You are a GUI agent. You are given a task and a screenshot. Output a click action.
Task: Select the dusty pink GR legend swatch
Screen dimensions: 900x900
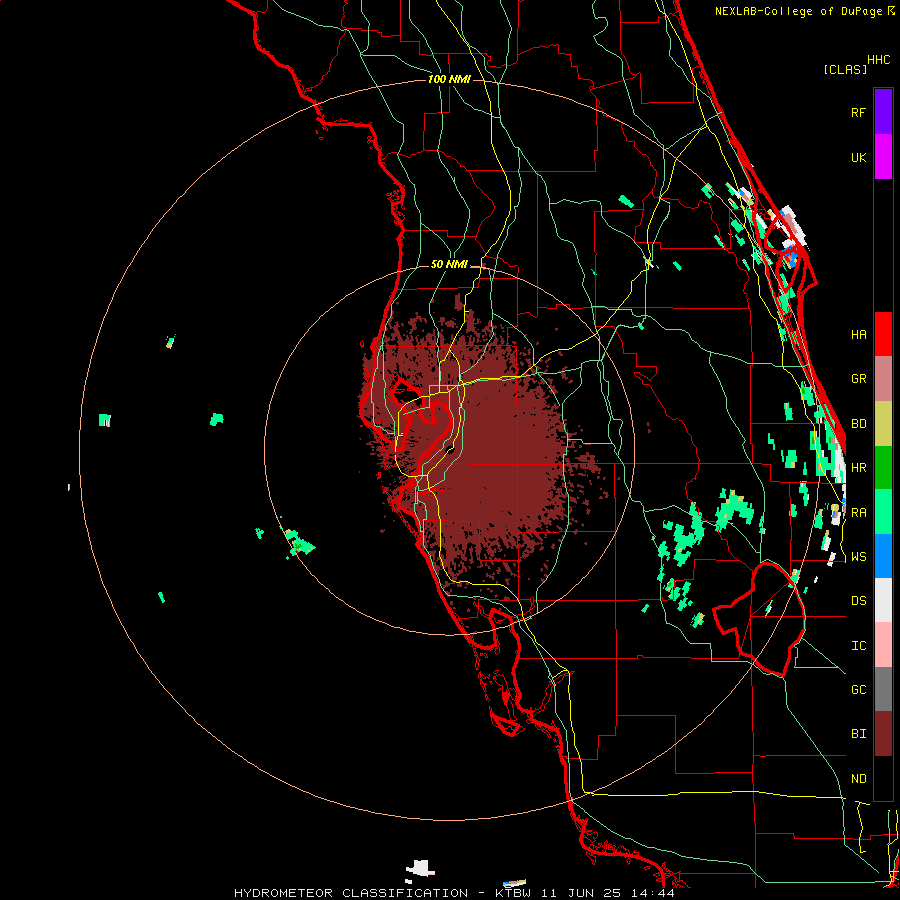[883, 379]
